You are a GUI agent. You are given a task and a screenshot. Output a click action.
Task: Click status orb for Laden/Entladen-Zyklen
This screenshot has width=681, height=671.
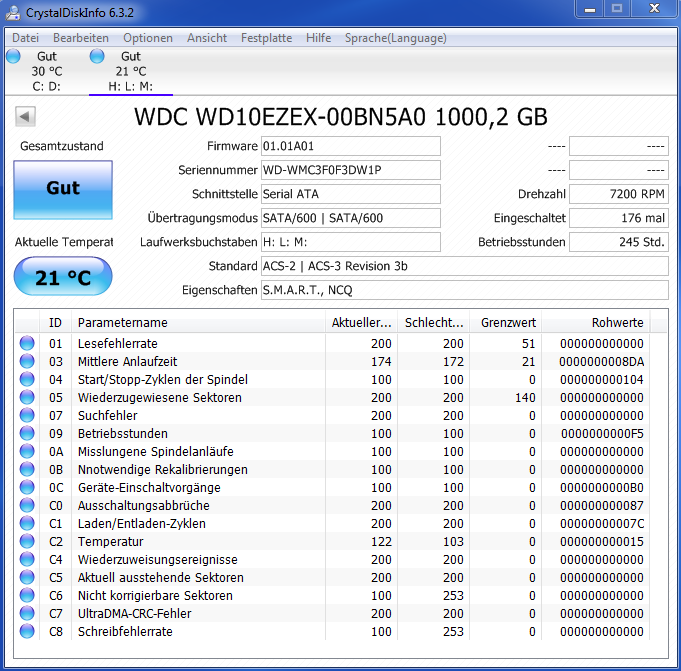tap(27, 523)
